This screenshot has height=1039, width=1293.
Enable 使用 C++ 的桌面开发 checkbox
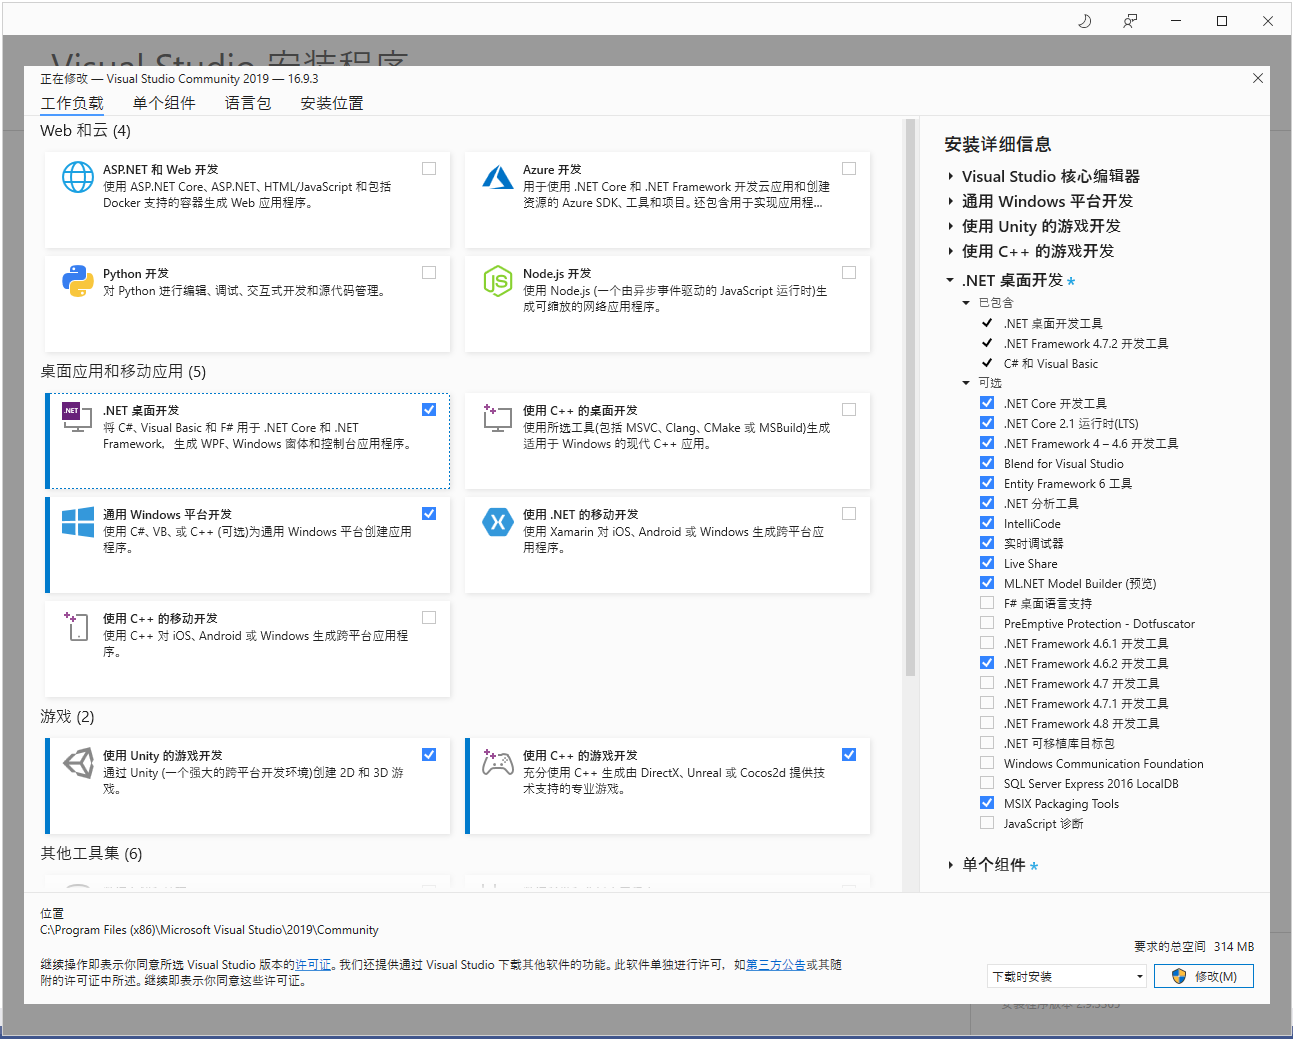(x=849, y=410)
